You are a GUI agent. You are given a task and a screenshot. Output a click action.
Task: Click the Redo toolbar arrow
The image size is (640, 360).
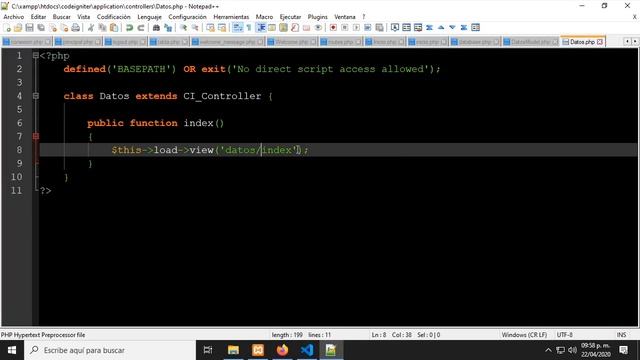pos(141,28)
